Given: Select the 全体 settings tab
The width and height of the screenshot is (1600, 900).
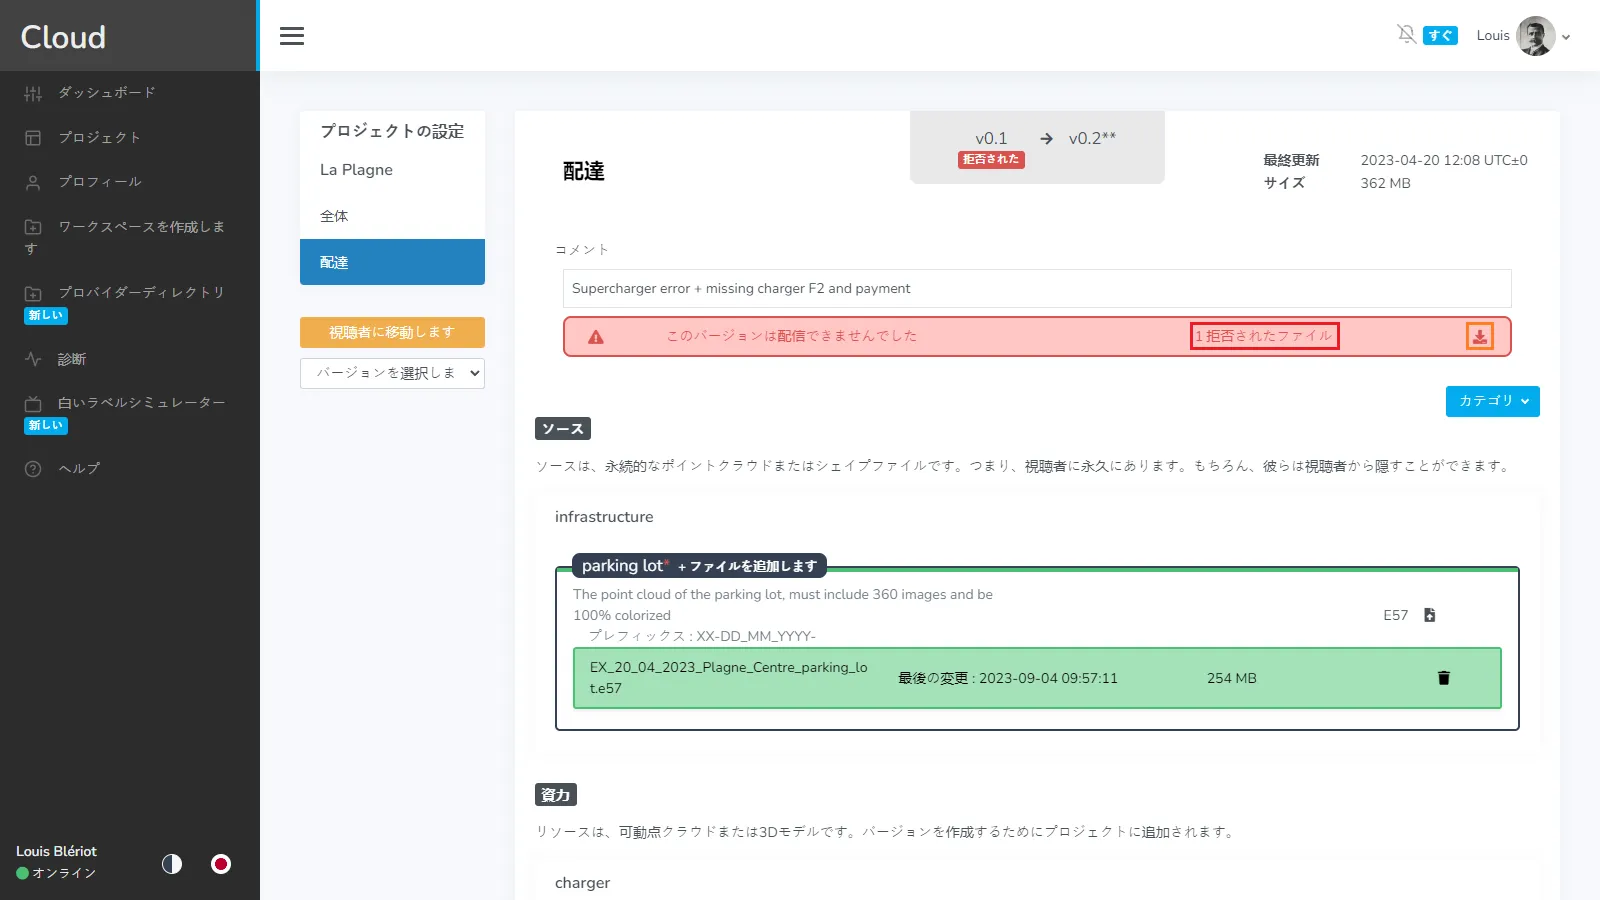Looking at the screenshot, I should [334, 216].
